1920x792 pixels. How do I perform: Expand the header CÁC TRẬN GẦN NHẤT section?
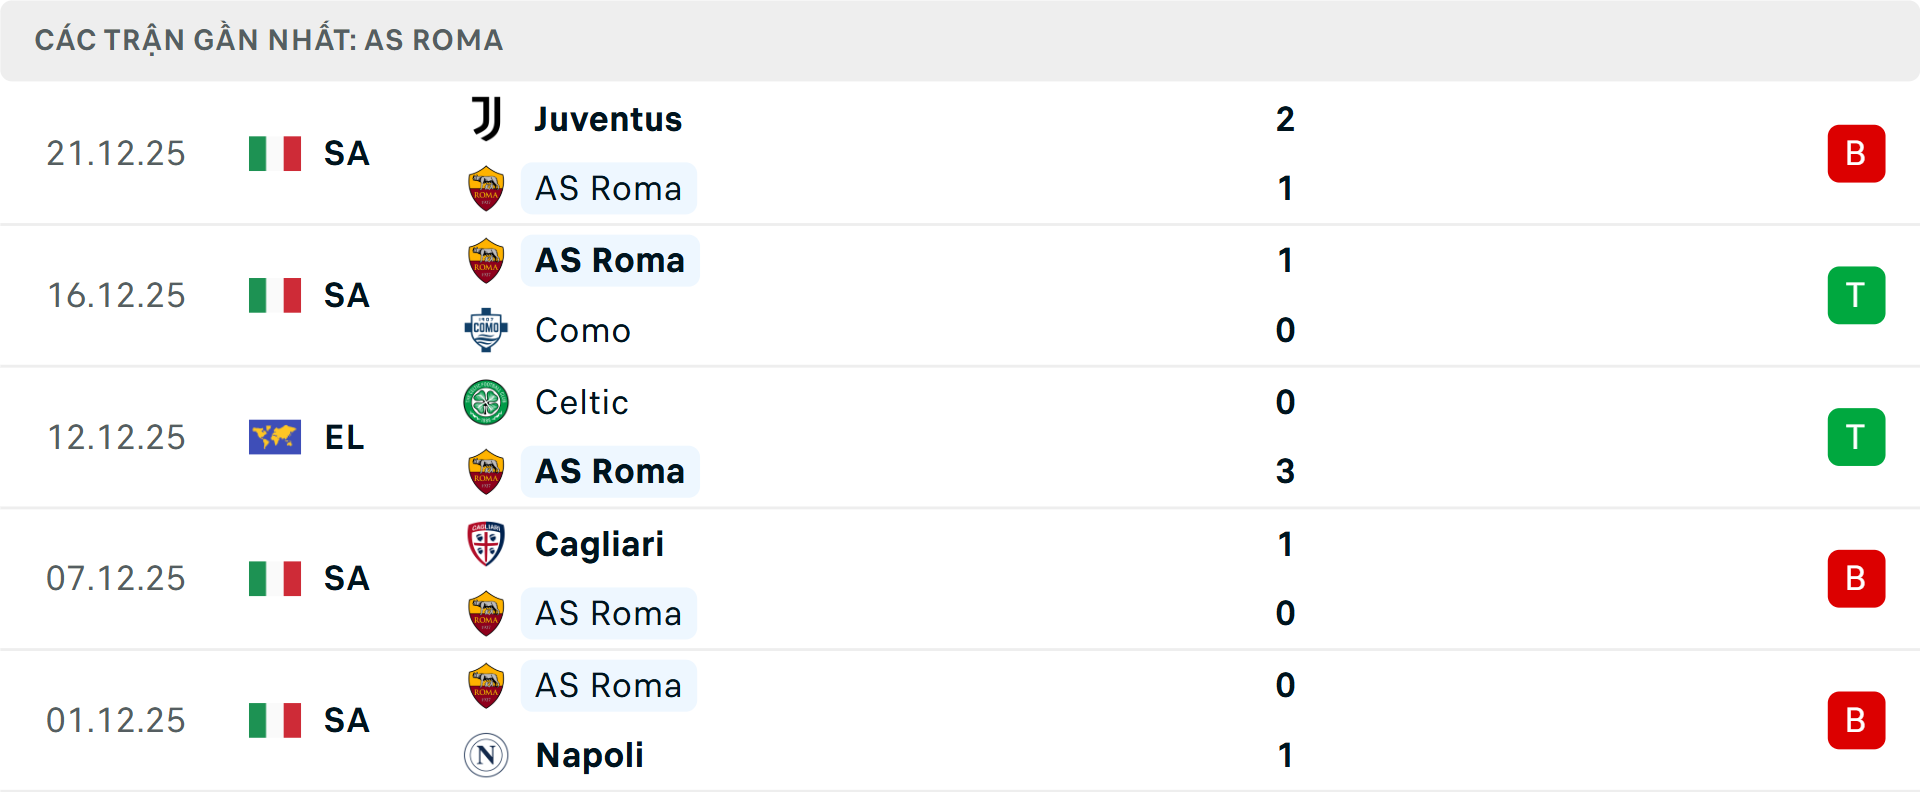pyautogui.click(x=269, y=40)
